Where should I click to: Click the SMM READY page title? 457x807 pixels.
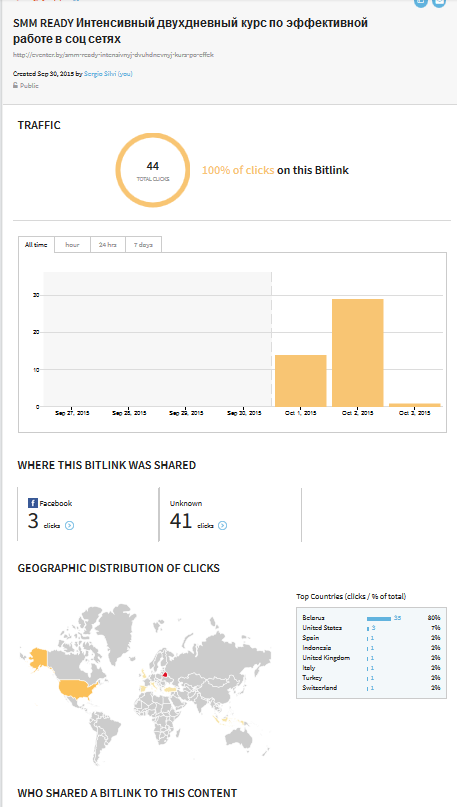pos(190,31)
